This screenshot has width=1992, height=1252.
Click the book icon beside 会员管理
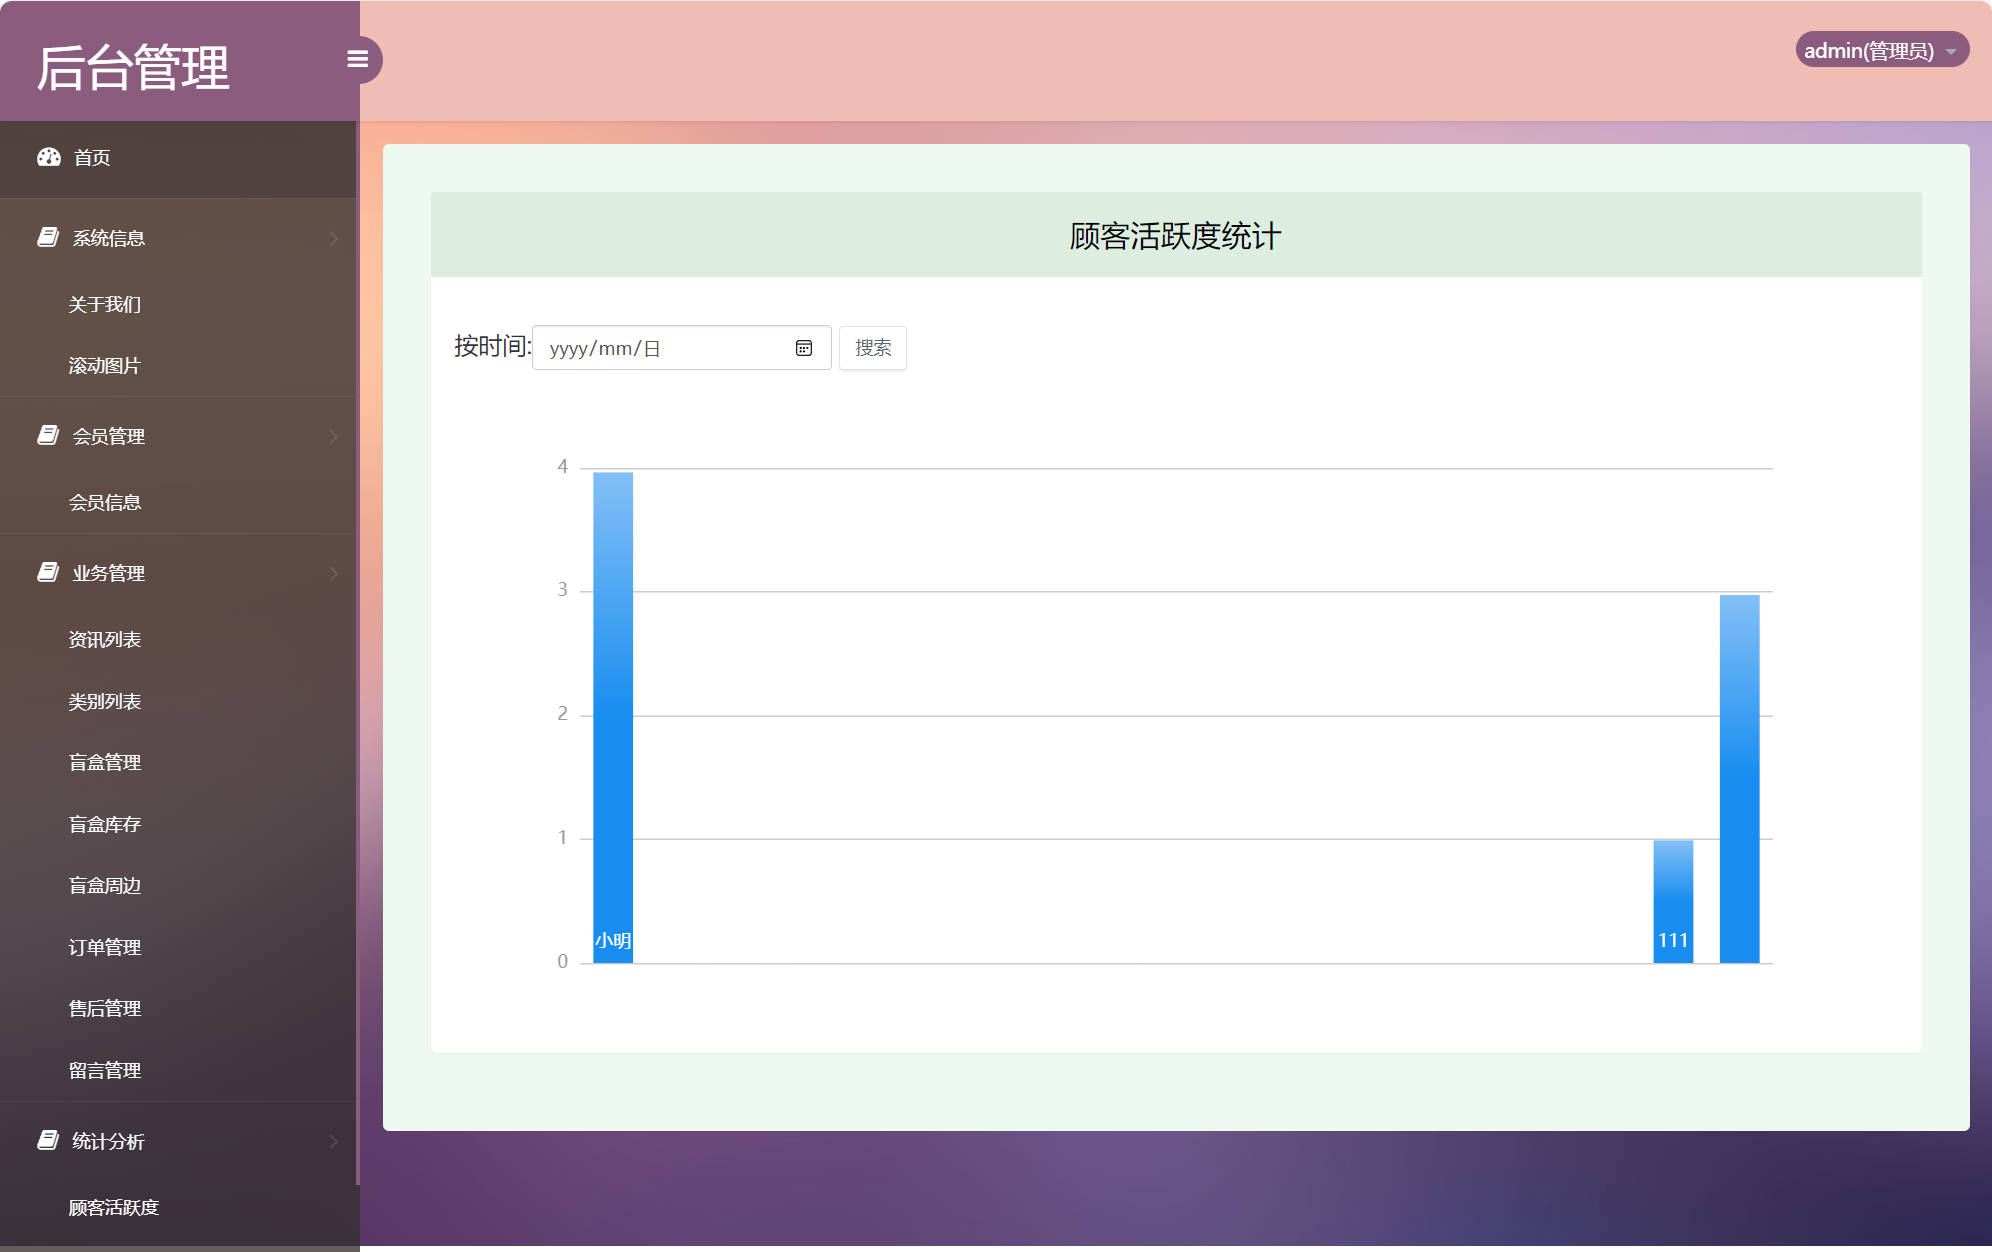(x=47, y=434)
